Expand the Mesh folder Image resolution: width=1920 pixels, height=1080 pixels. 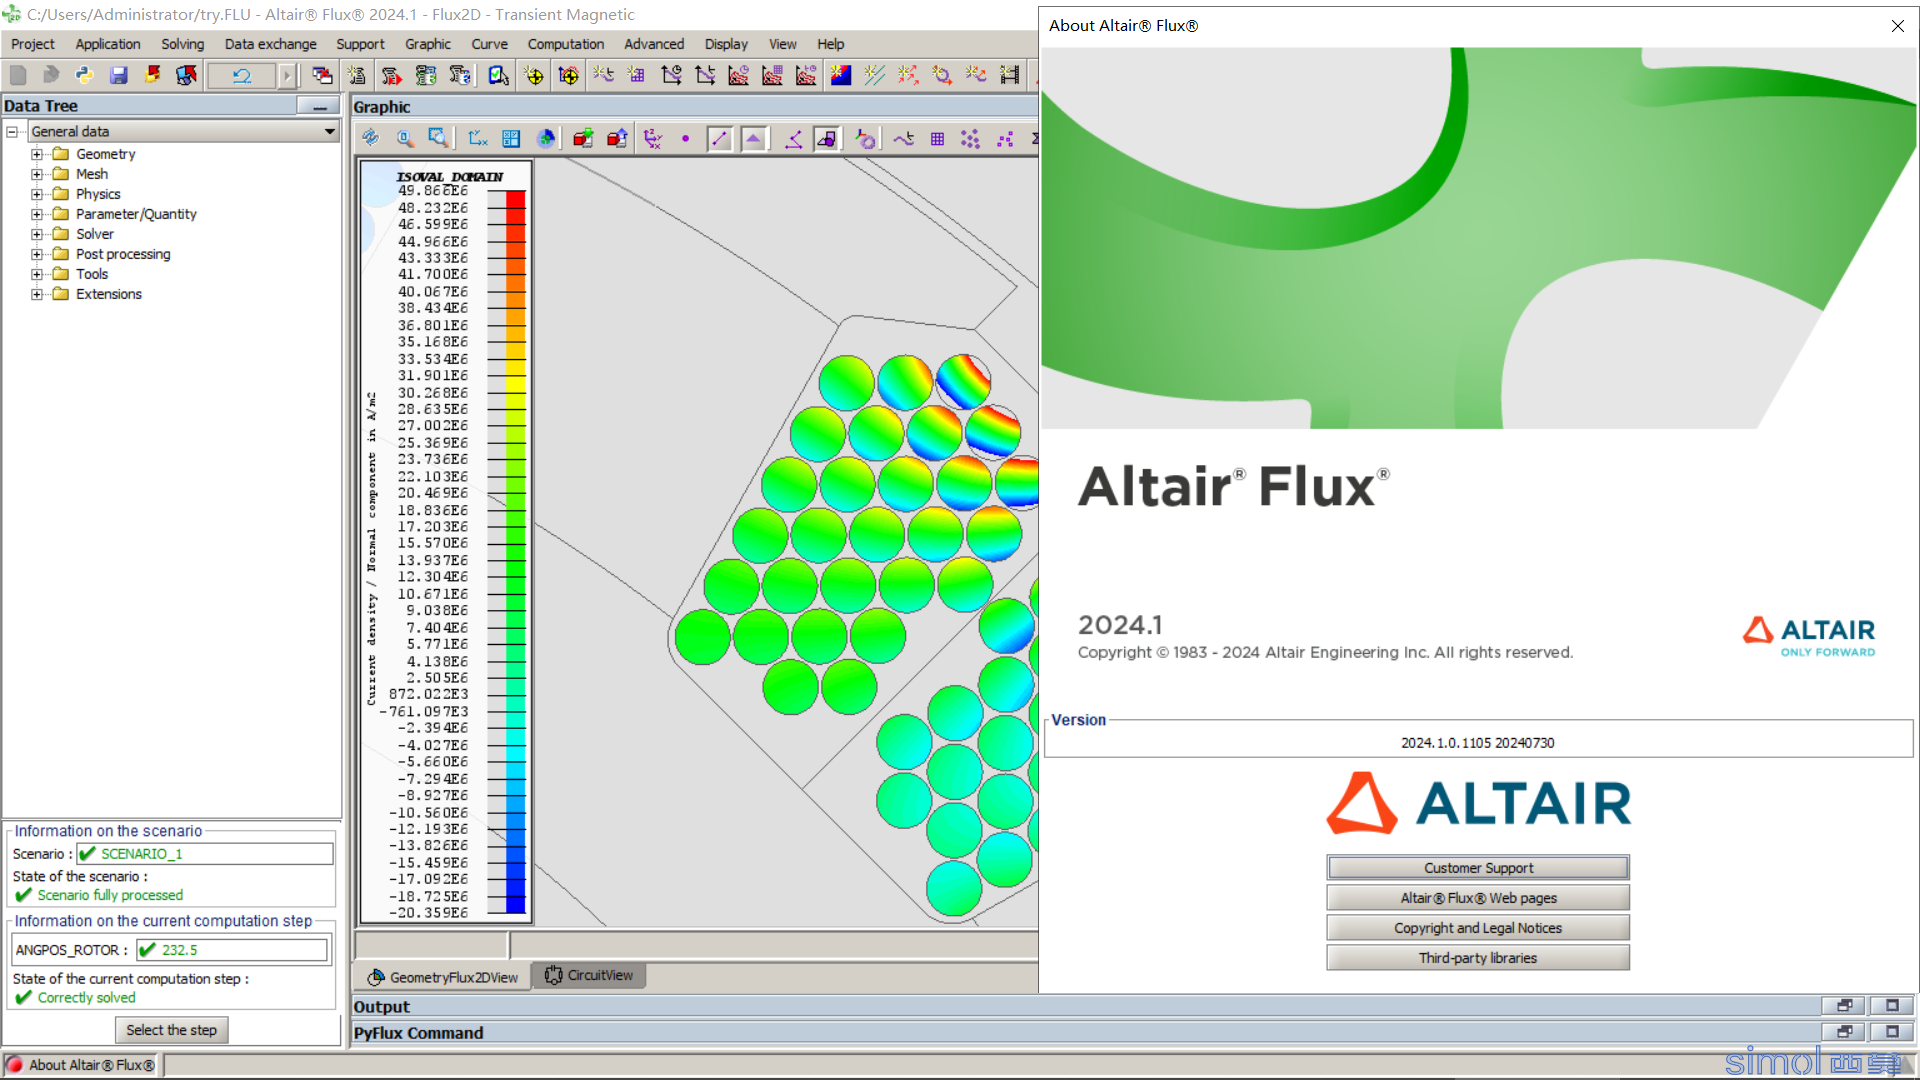point(37,174)
